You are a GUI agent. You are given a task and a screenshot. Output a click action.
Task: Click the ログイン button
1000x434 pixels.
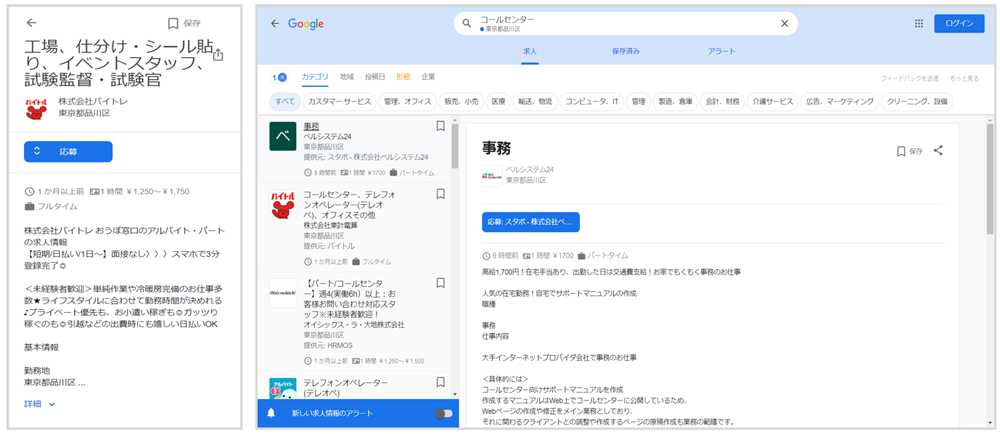point(959,24)
